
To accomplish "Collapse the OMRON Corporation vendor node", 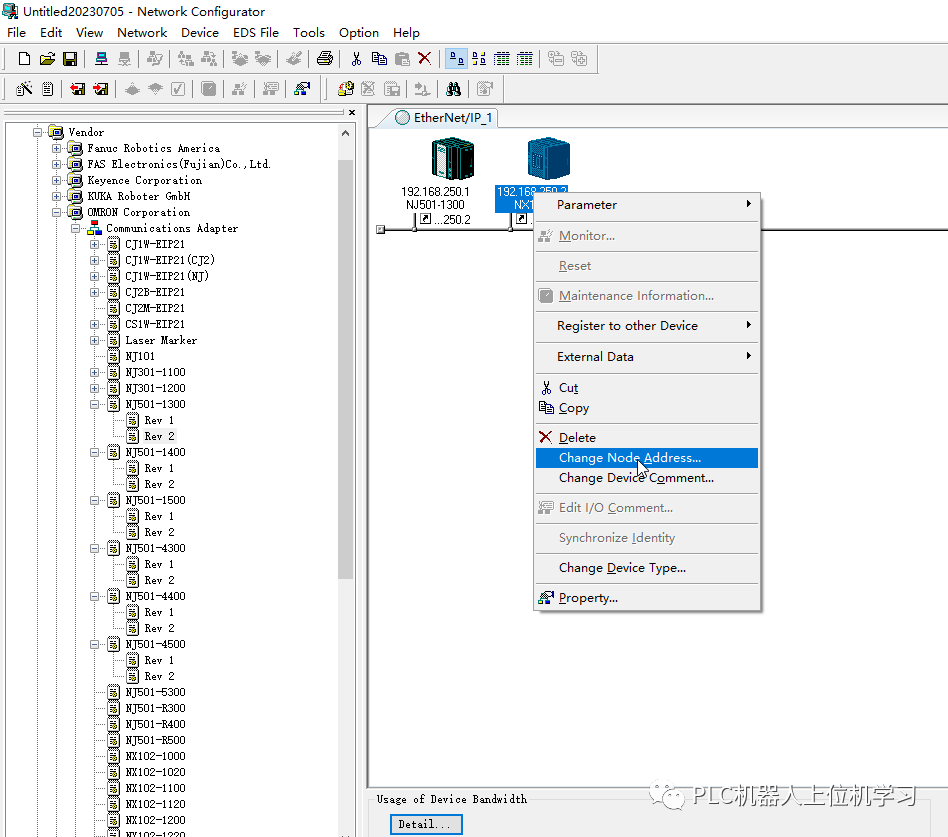I will [57, 213].
